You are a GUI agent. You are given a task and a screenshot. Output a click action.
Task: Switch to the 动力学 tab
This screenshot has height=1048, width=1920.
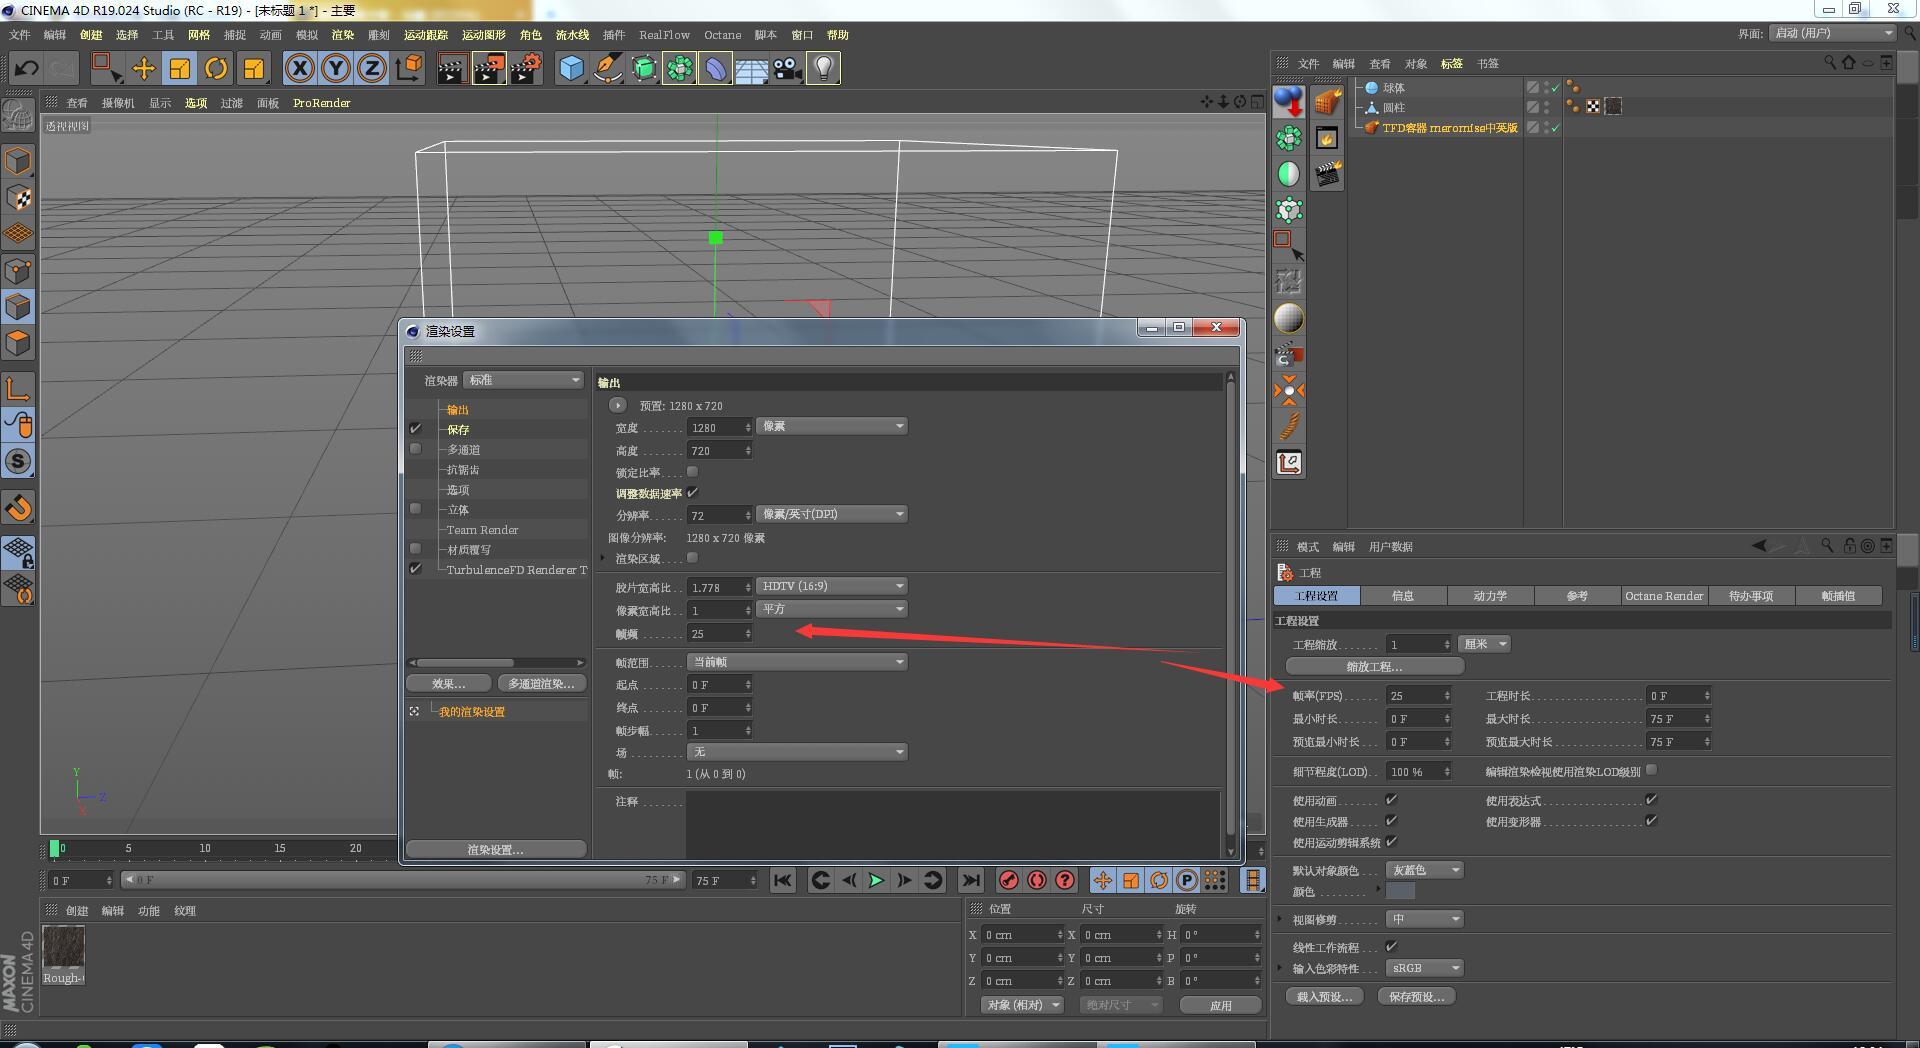pos(1489,596)
